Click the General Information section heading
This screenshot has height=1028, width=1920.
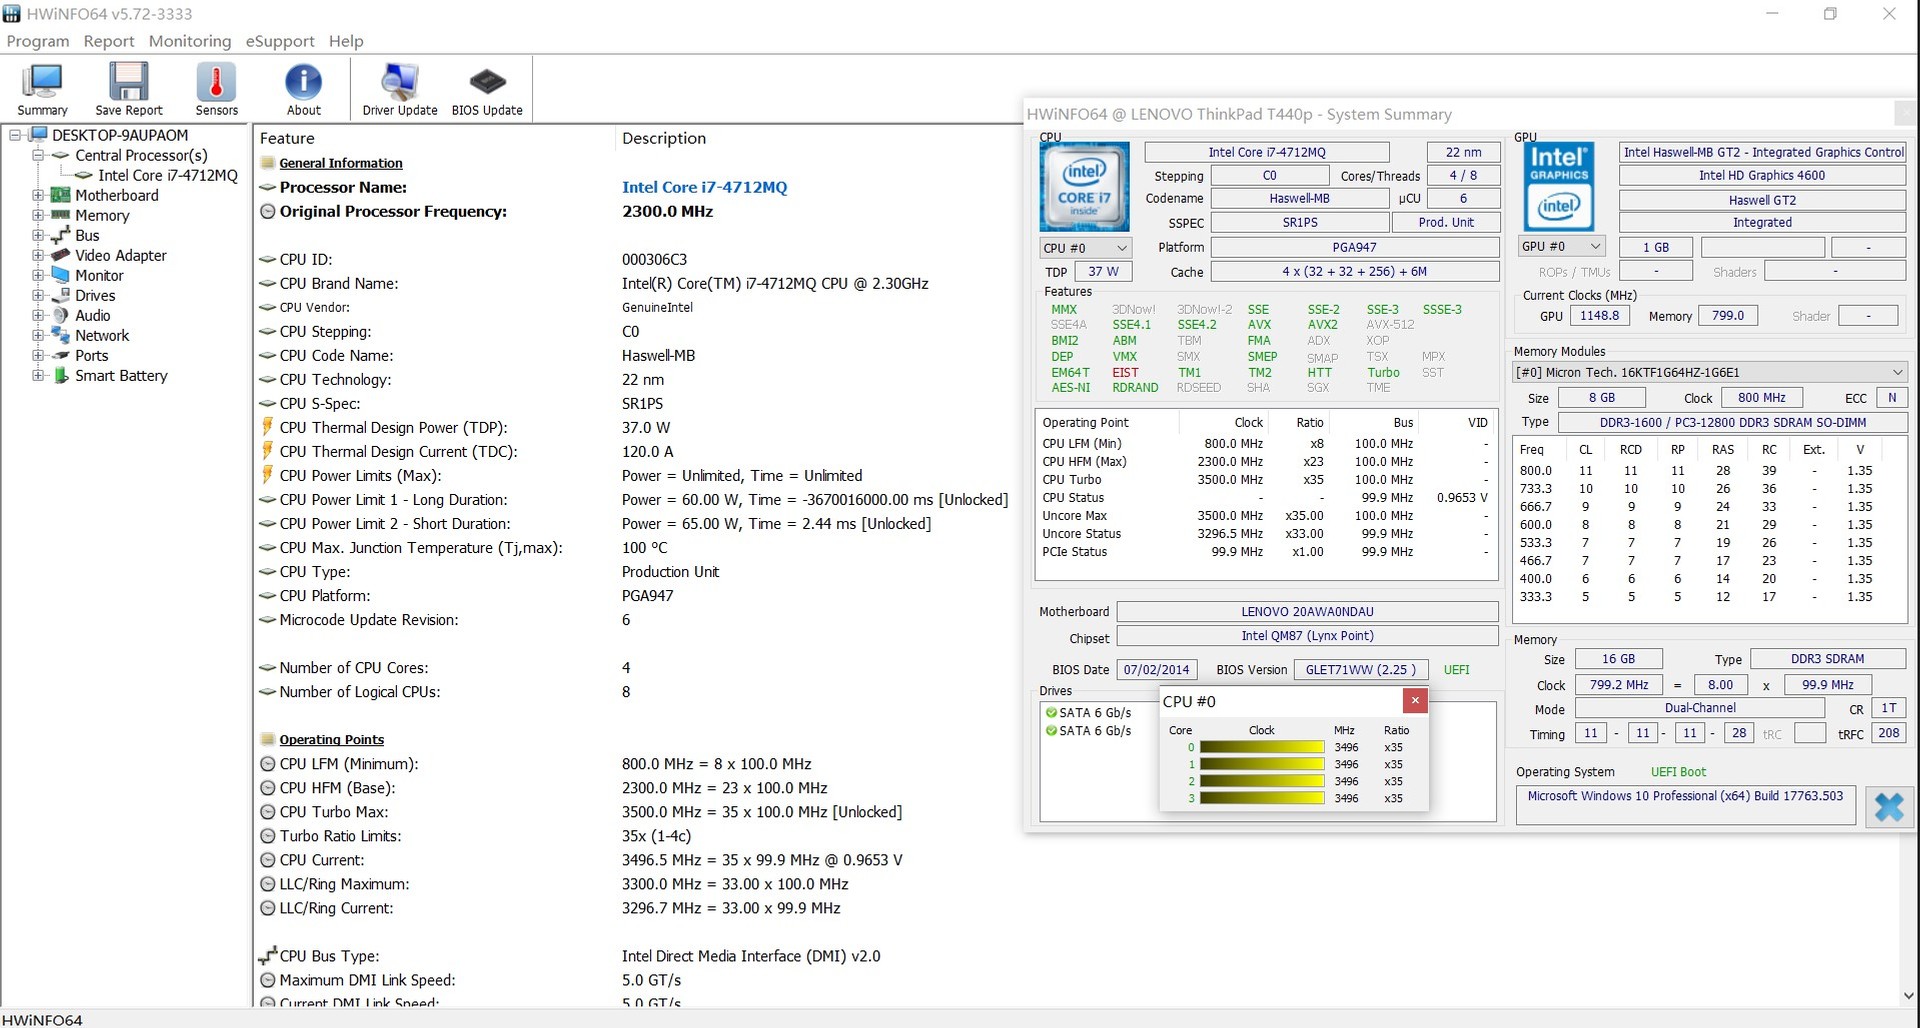point(341,163)
